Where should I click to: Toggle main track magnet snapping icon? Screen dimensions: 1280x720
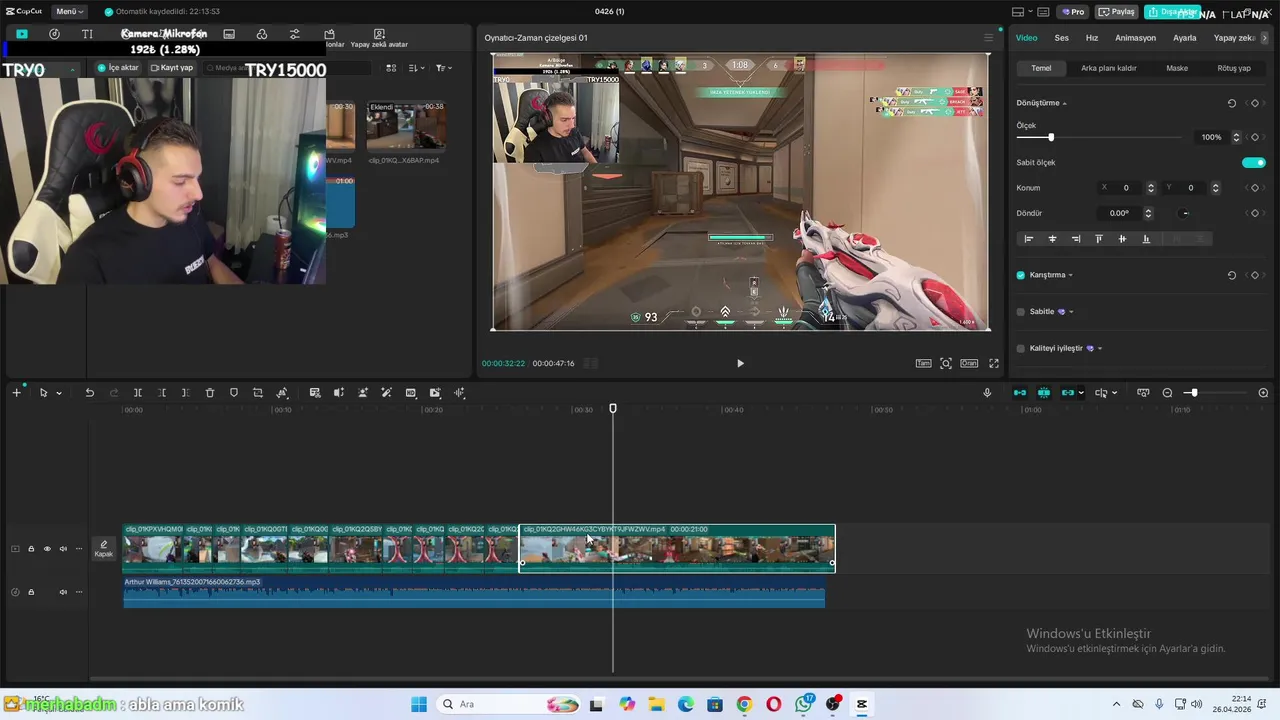[x=1020, y=393]
